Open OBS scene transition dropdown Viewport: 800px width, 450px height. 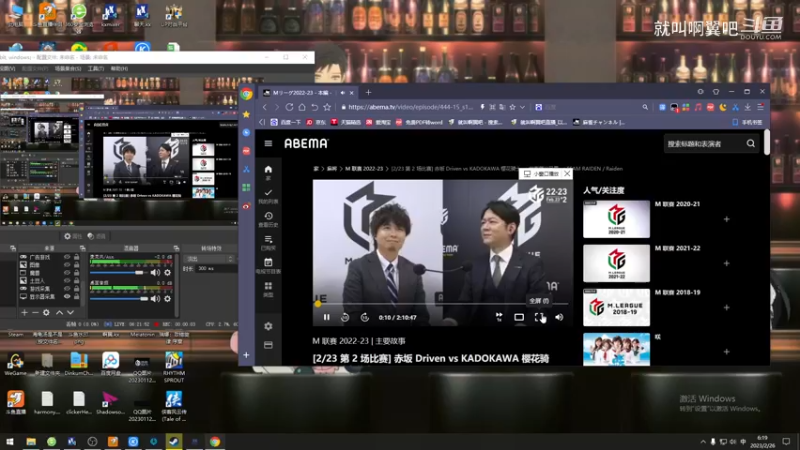pos(209,259)
